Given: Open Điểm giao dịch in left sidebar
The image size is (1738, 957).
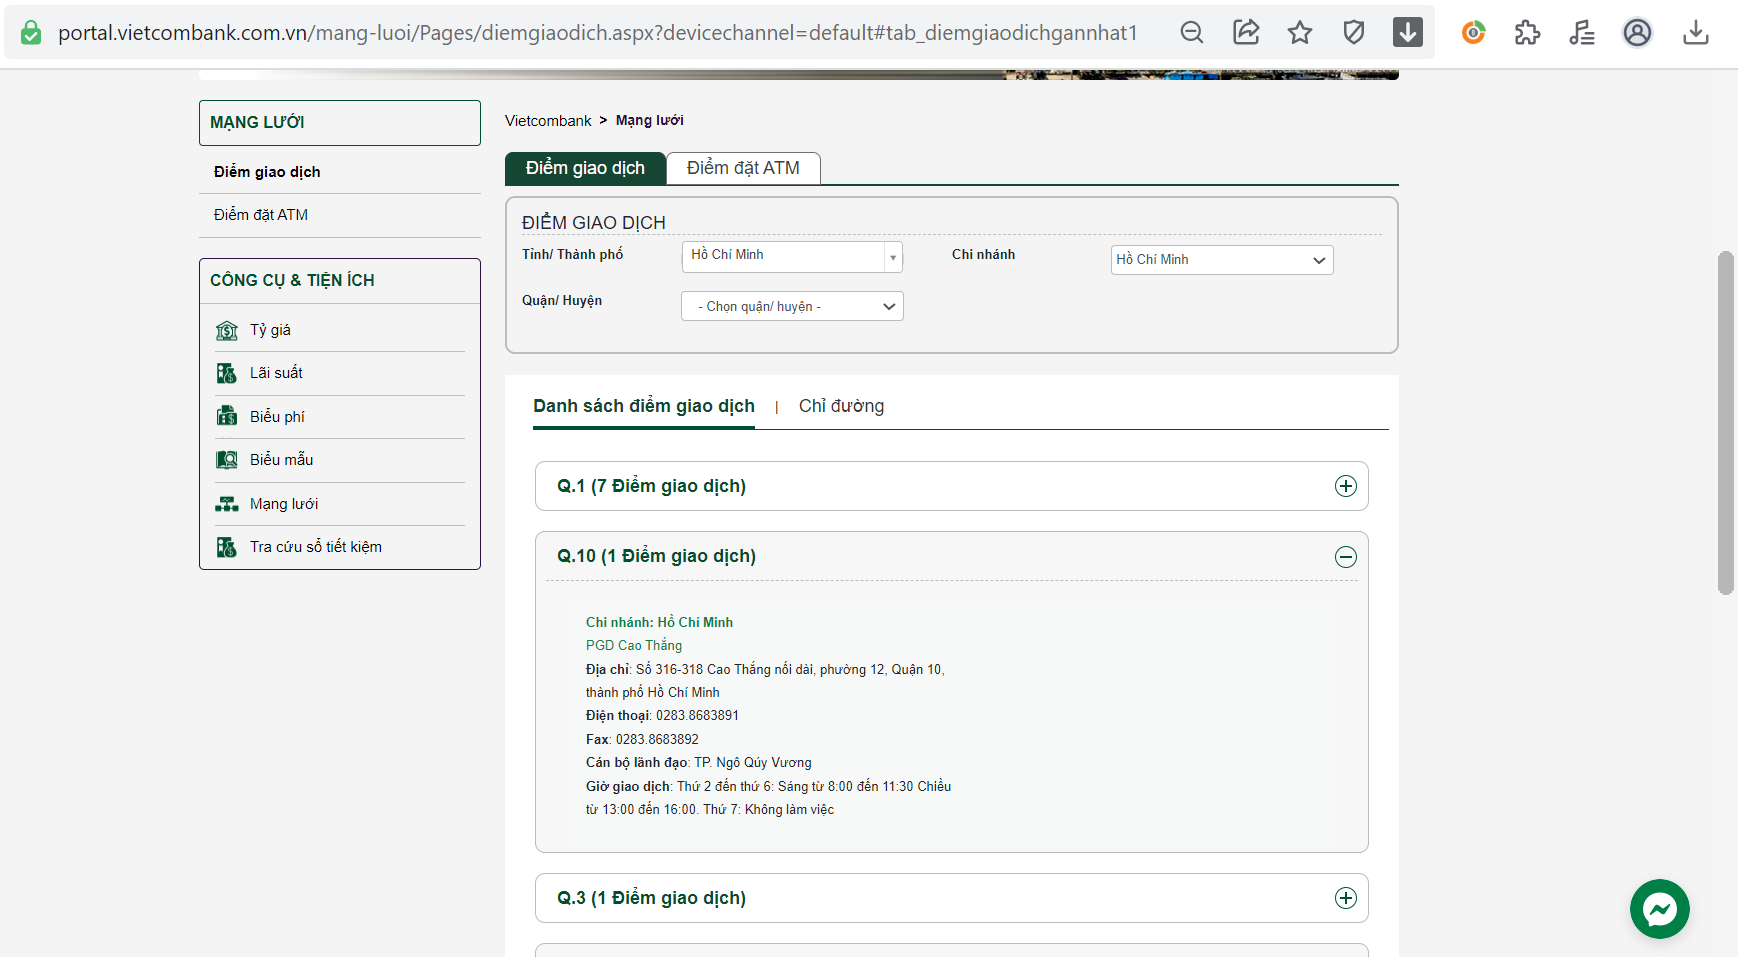Looking at the screenshot, I should click(267, 172).
